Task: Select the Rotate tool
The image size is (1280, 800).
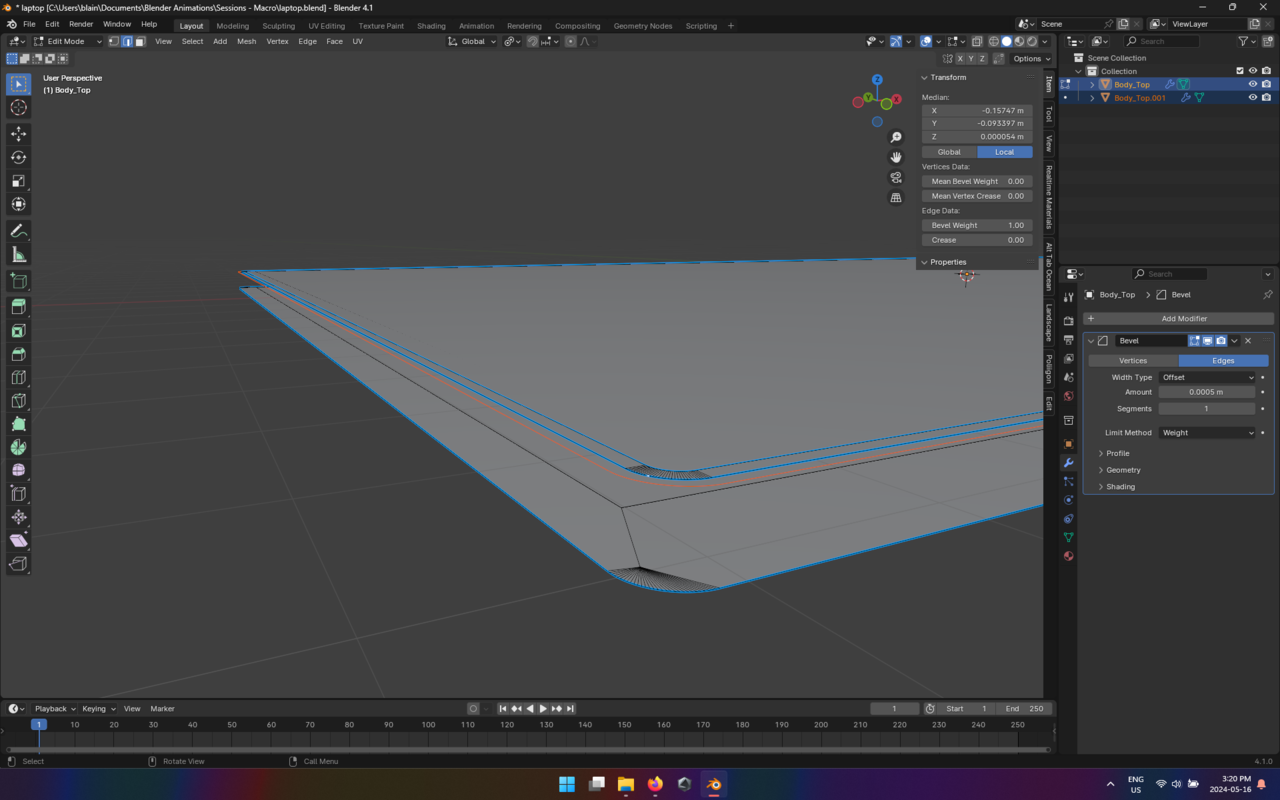Action: (18, 157)
